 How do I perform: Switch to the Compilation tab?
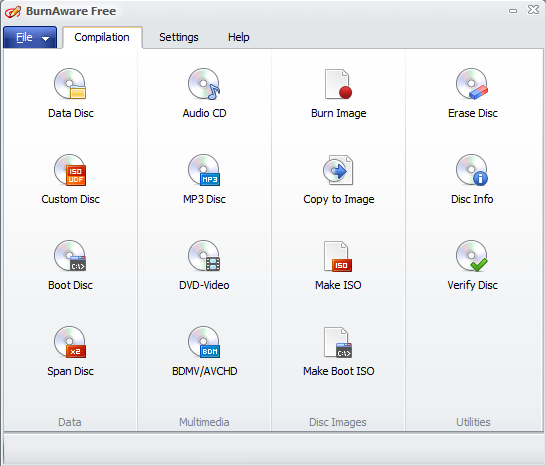[102, 37]
